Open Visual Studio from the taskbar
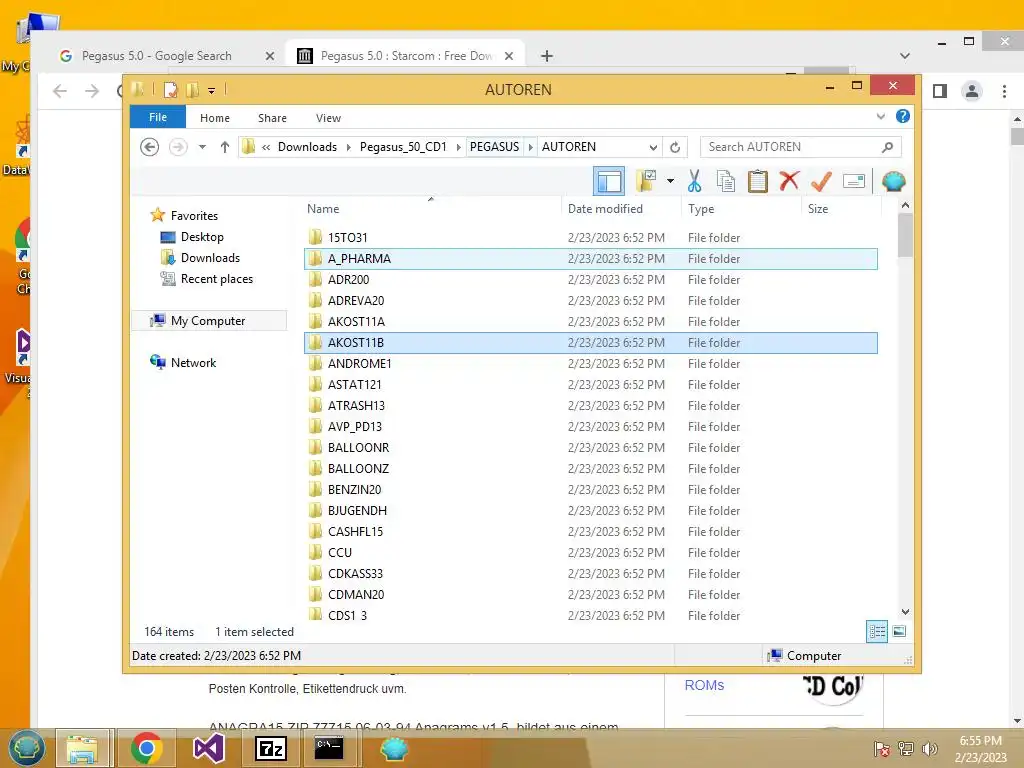 208,748
